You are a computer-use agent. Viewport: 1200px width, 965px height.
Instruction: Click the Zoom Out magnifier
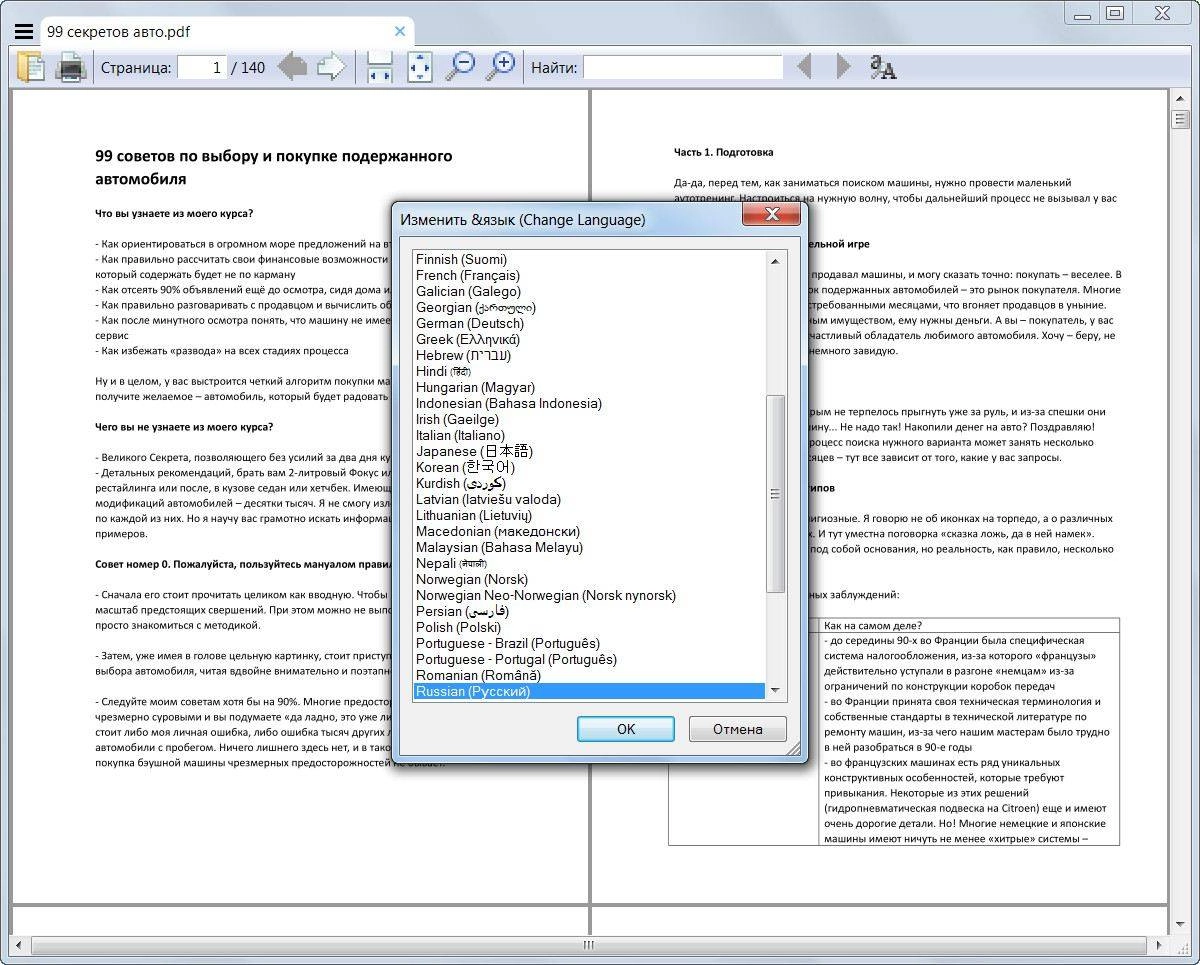click(x=460, y=67)
